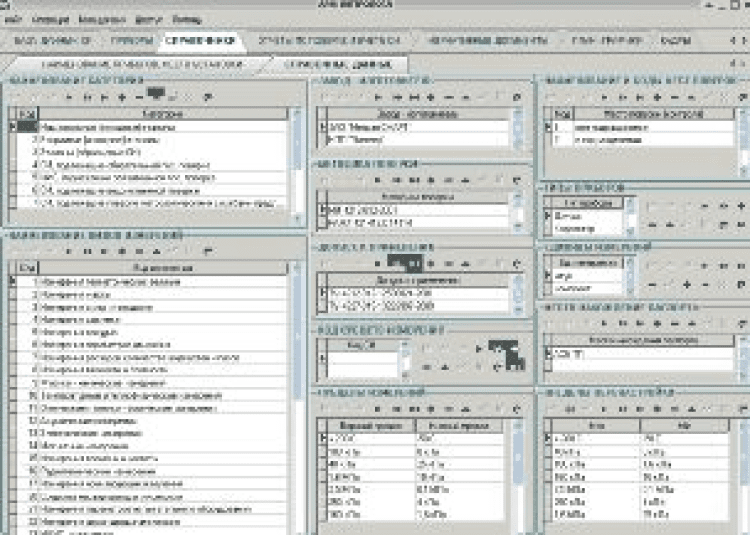Viewport: 750px width, 535px height.
Task: Add a record (+) in the Завод-изготовитель panel navigator
Action: [430, 97]
